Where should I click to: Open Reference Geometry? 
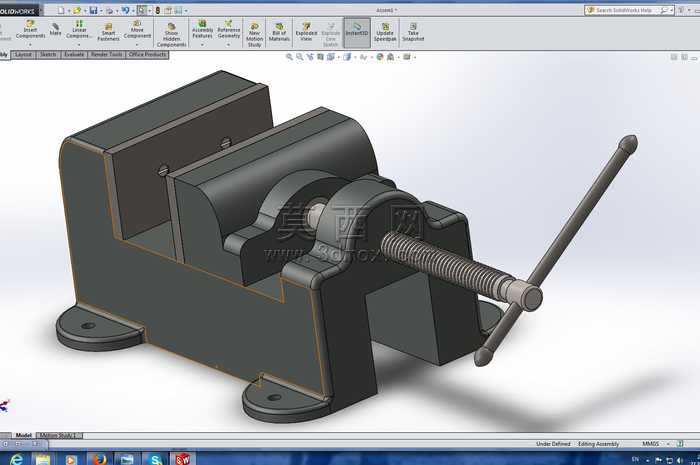point(229,29)
